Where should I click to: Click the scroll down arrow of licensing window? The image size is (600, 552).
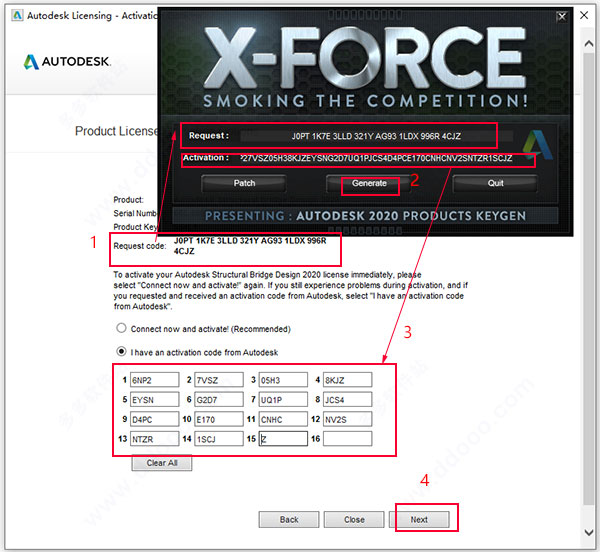[589, 532]
